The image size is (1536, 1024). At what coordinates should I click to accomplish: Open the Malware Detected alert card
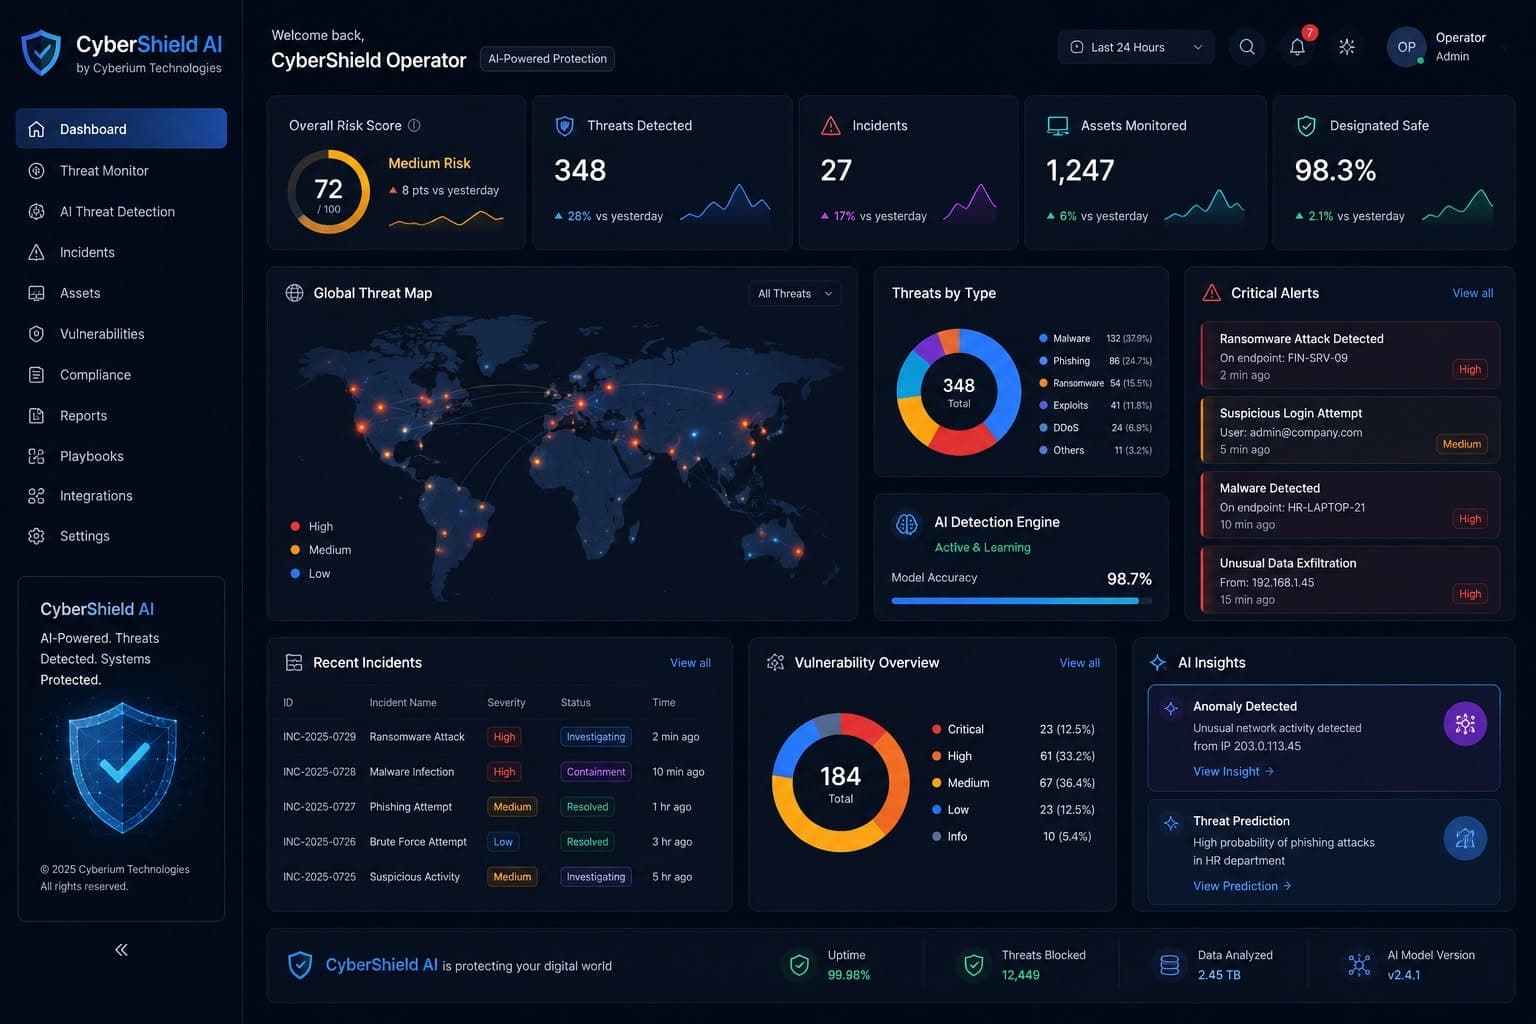(x=1350, y=505)
